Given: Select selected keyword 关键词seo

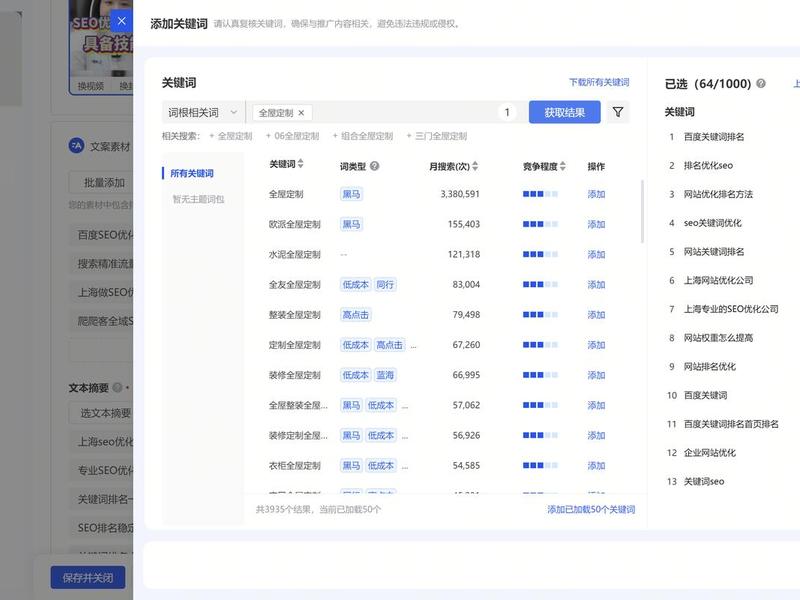Looking at the screenshot, I should pos(704,481).
